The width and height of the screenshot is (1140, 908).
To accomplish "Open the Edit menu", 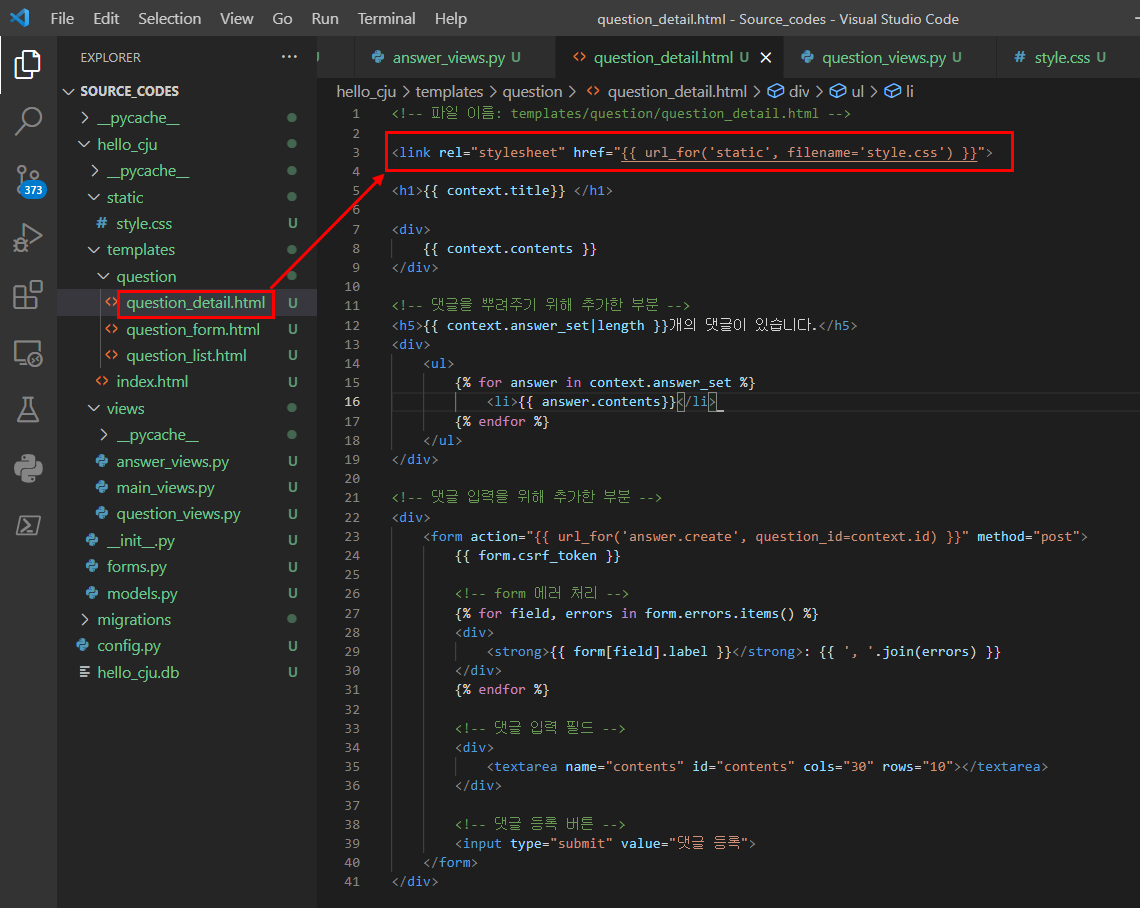I will coord(106,18).
